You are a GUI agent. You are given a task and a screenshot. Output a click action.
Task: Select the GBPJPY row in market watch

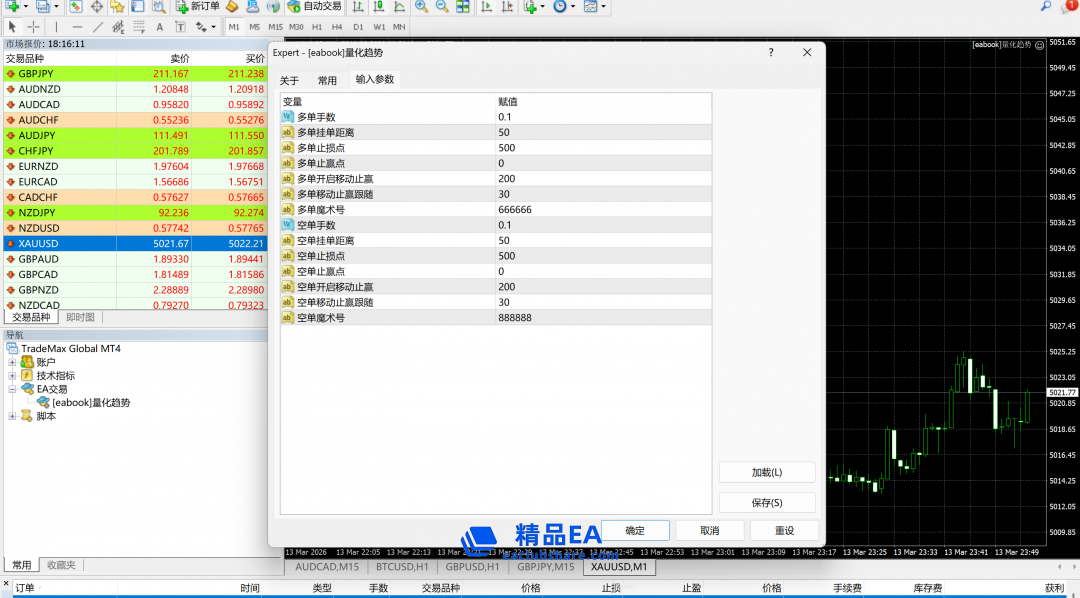(x=60, y=74)
